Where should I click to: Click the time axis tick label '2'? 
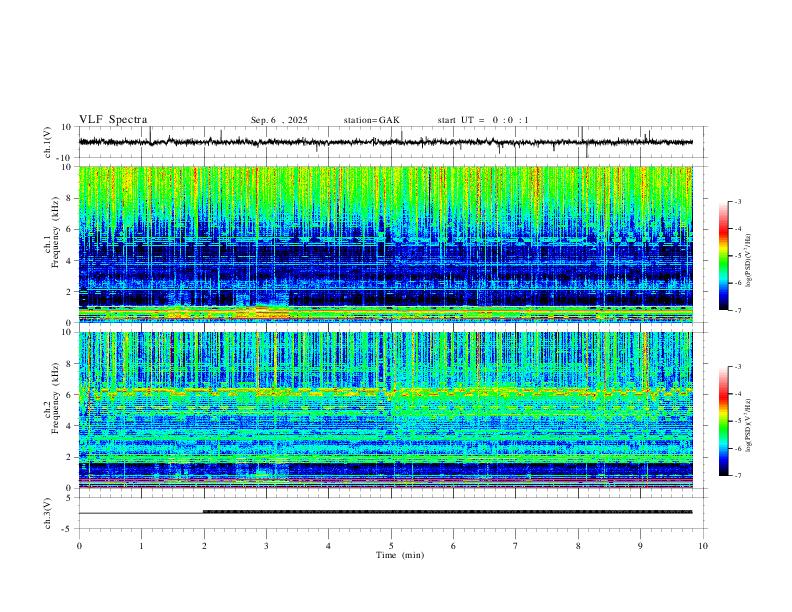(x=204, y=546)
